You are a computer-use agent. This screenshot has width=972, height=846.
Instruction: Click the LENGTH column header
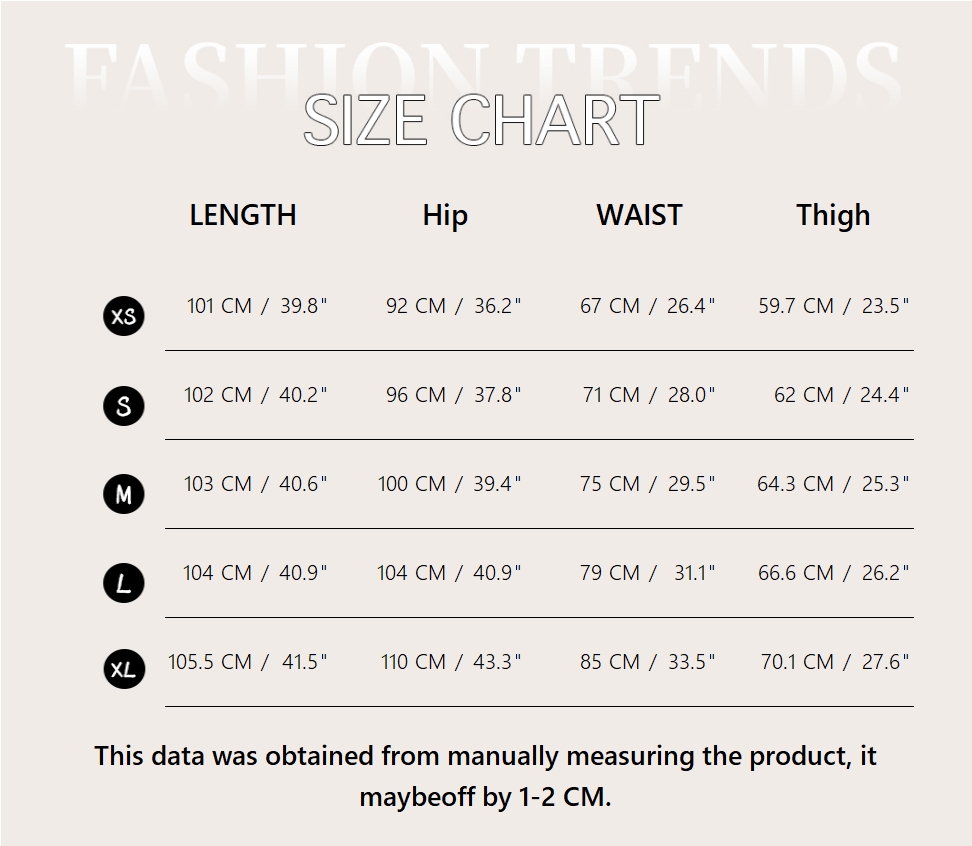[243, 215]
